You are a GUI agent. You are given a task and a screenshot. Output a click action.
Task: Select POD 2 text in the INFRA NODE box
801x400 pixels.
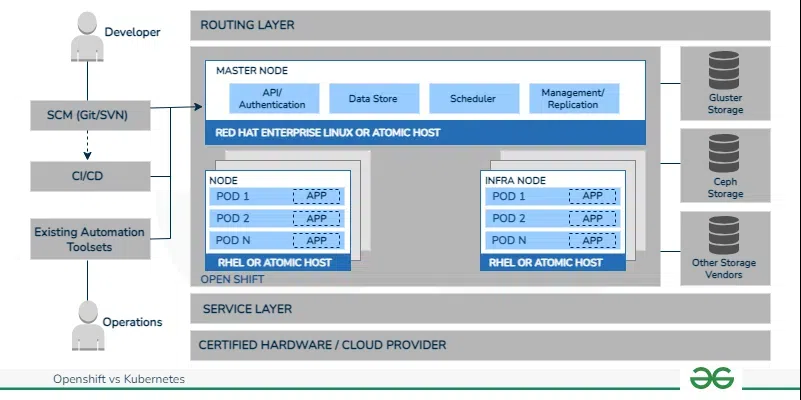coord(509,219)
